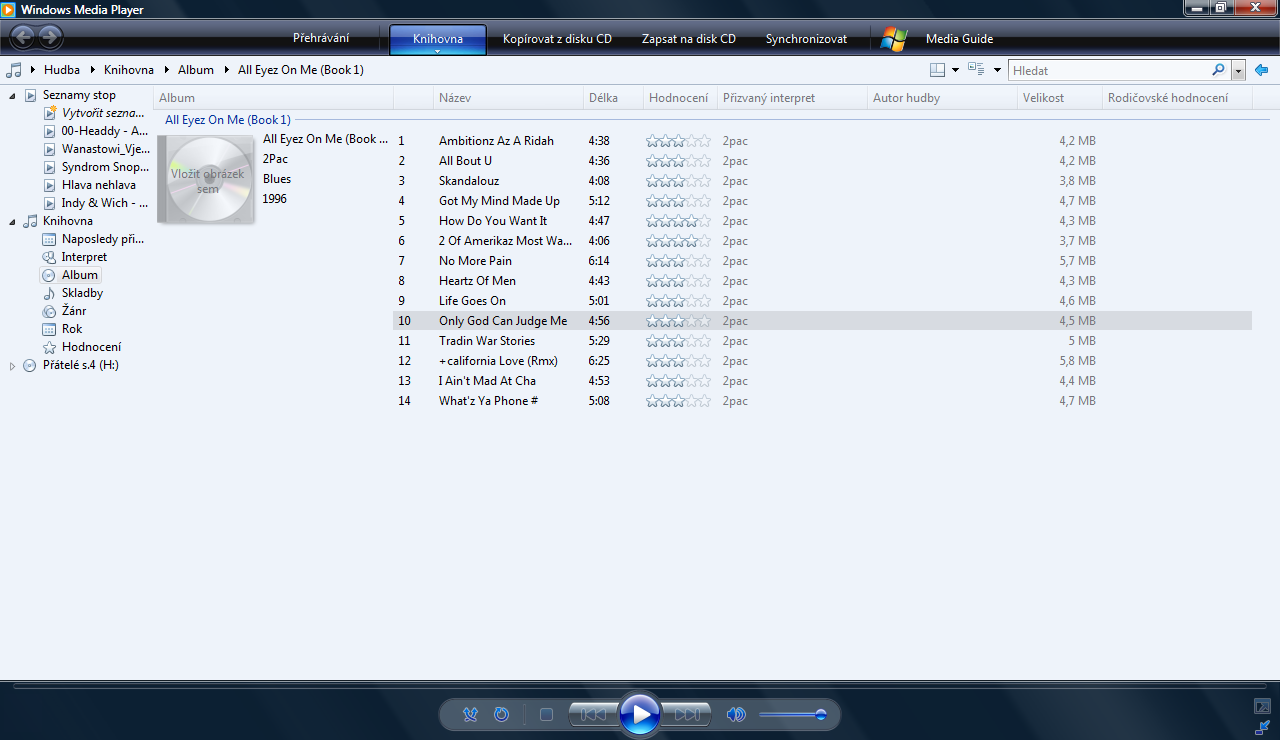The height and width of the screenshot is (740, 1280).
Task: Mute the volume
Action: pyautogui.click(x=736, y=715)
